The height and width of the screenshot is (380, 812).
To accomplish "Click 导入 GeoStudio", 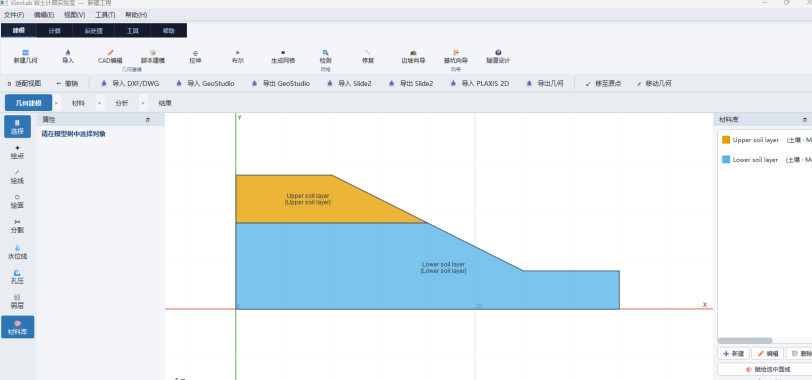I will 205,83.
